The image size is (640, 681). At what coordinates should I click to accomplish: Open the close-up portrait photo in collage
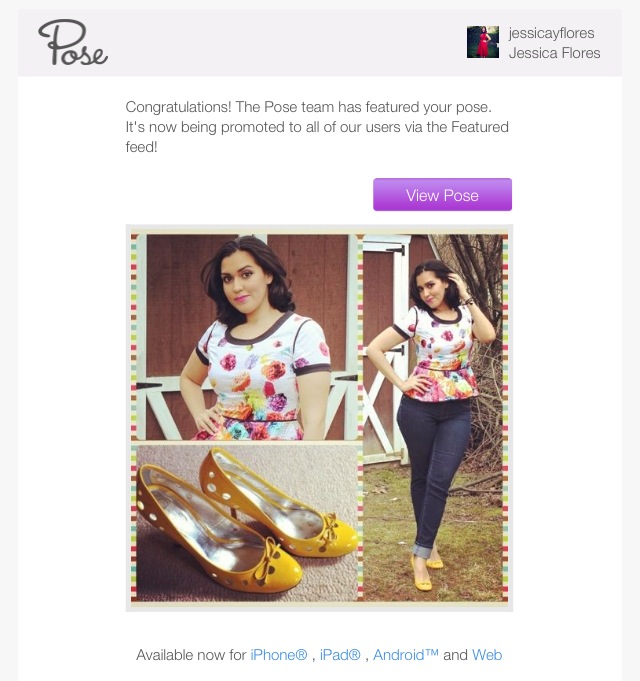click(x=247, y=337)
